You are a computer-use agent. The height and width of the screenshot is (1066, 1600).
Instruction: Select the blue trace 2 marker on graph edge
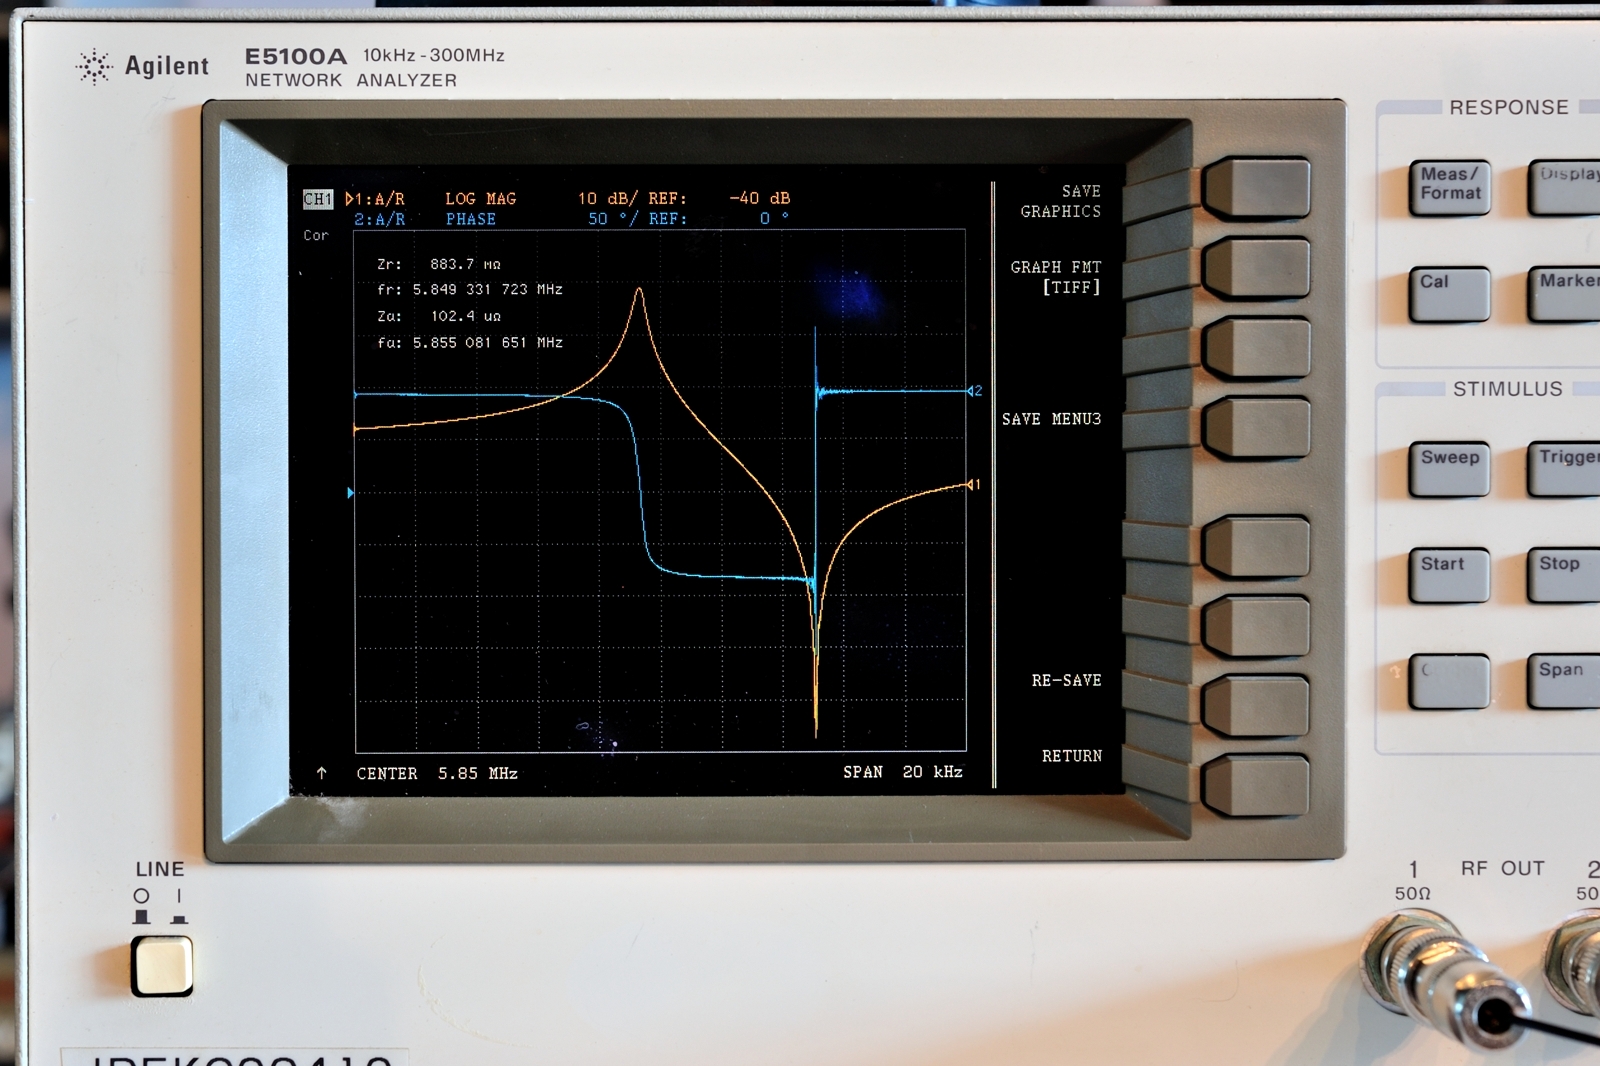[974, 391]
